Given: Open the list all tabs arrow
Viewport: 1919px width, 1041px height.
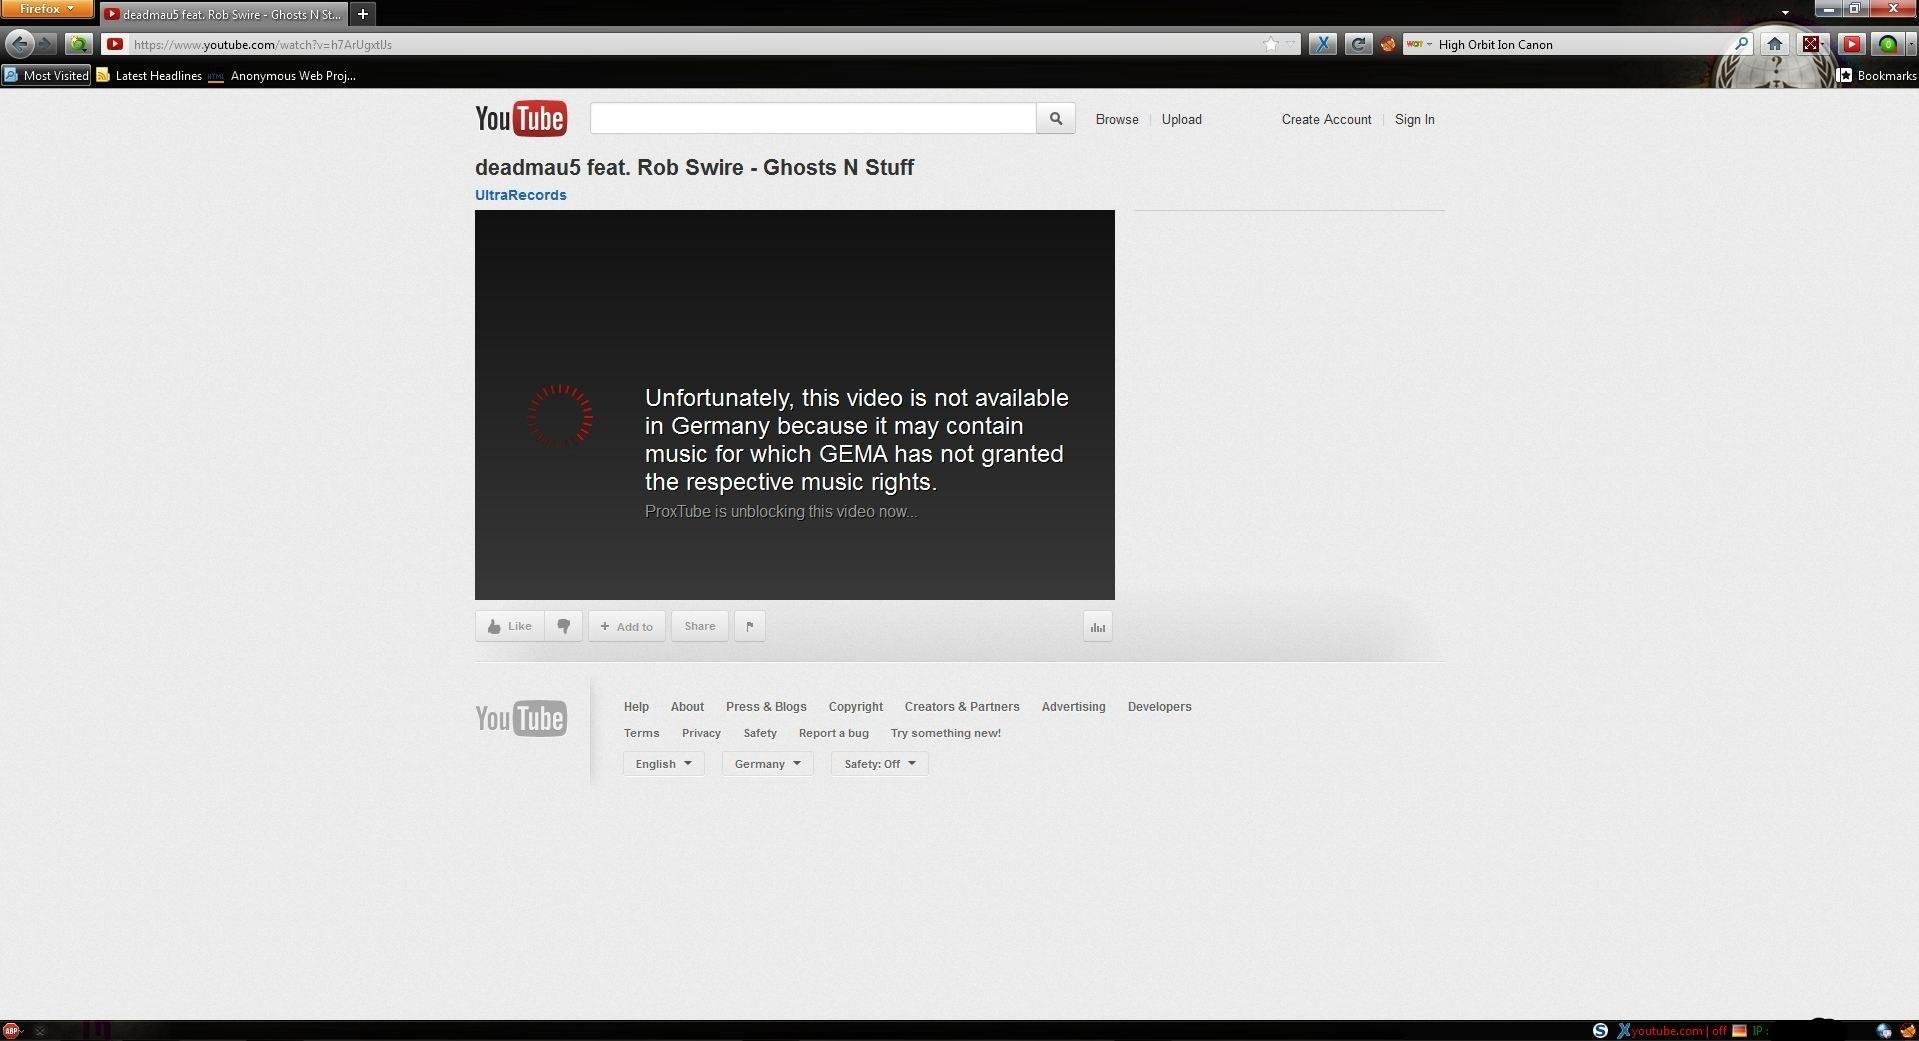Looking at the screenshot, I should (x=1785, y=13).
